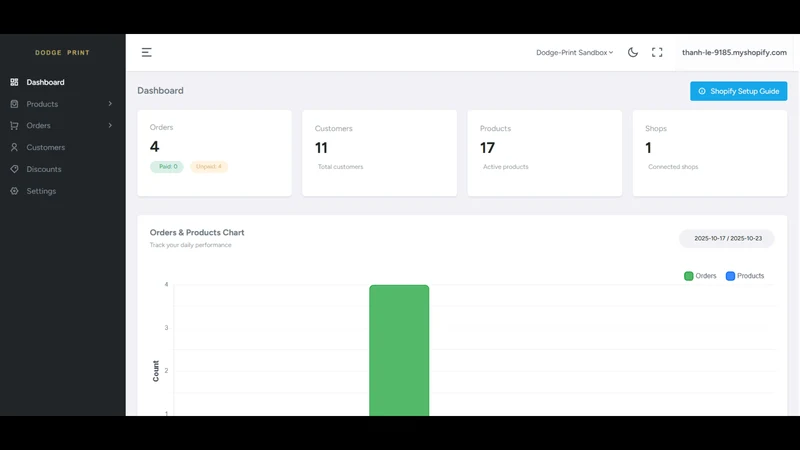Click the 'Track your daily performance' subtitle
Screen dimensions: 800x450
coord(190,245)
